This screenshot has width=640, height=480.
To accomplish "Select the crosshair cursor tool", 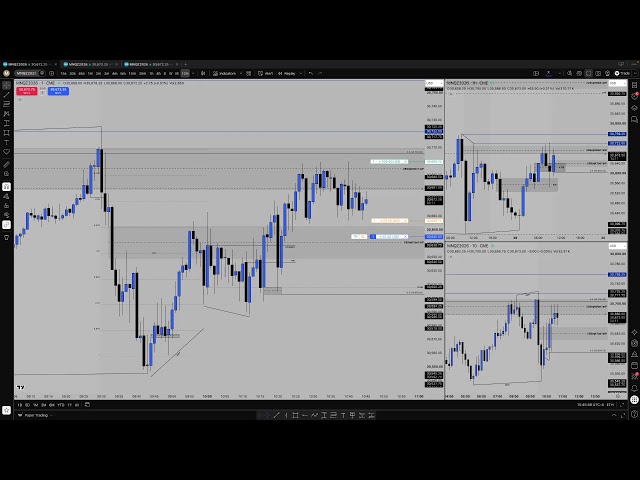I will point(6,85).
